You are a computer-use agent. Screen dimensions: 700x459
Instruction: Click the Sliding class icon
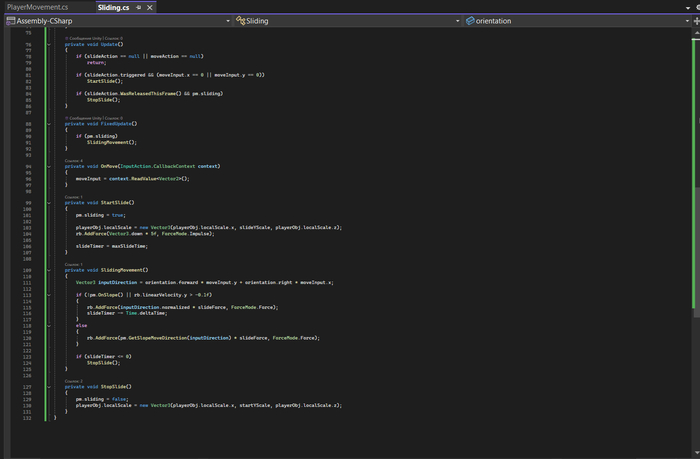tap(240, 20)
